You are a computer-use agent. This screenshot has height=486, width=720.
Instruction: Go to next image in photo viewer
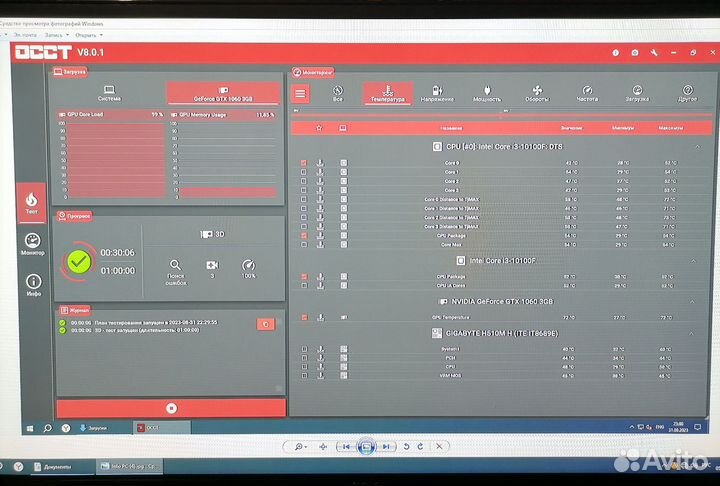click(386, 446)
